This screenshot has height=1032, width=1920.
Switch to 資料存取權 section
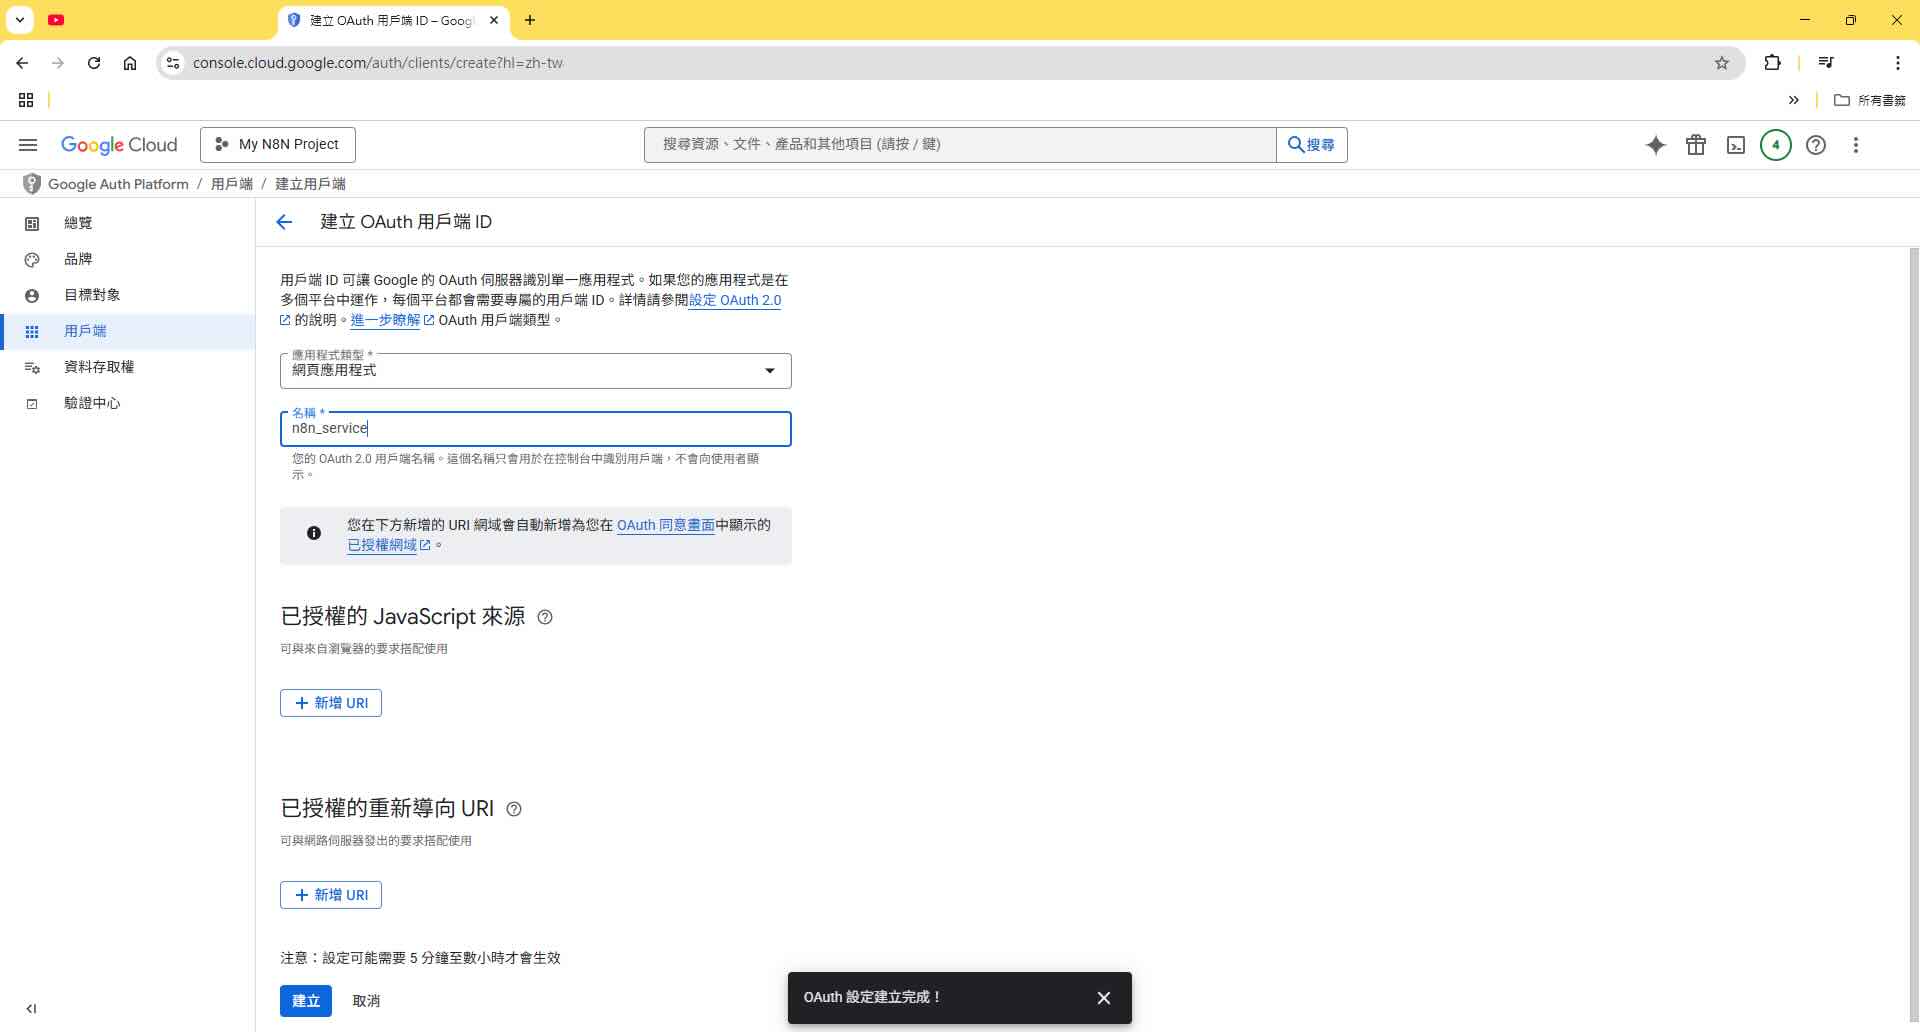[100, 367]
